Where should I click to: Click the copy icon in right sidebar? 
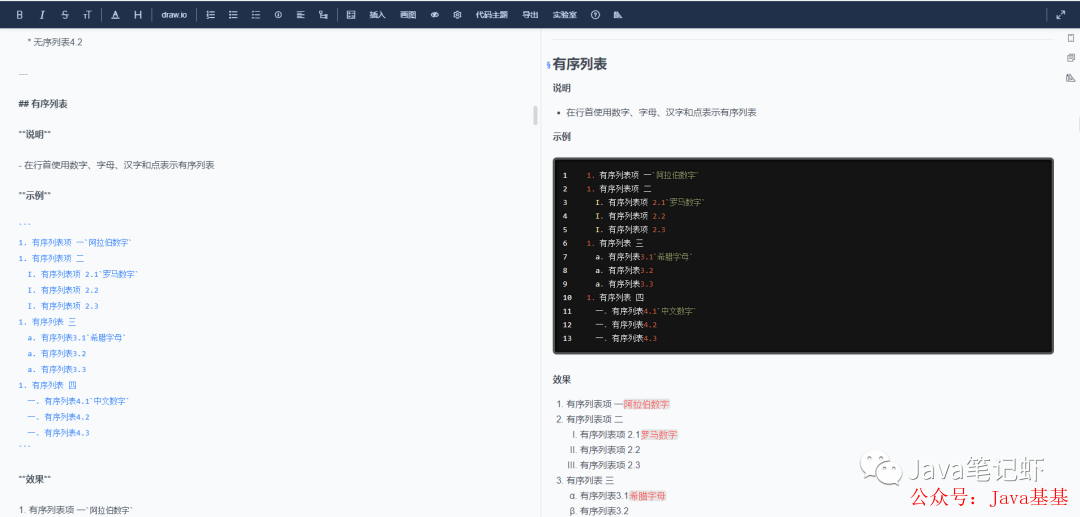pyautogui.click(x=1070, y=58)
